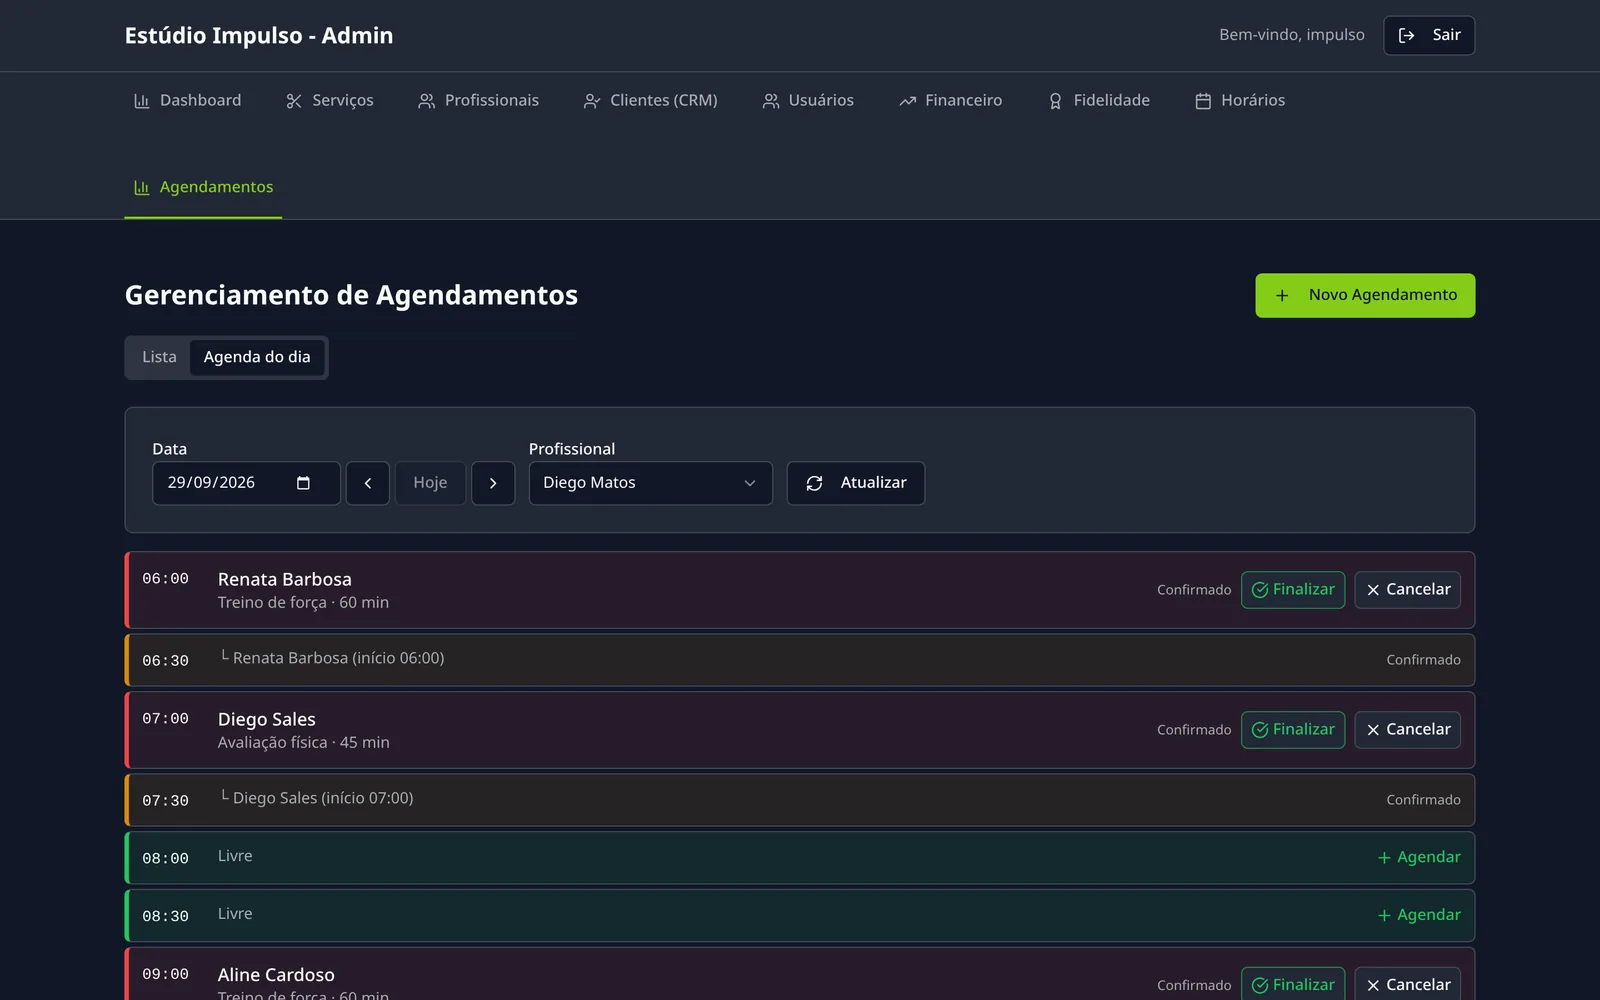Click the trending-up icon beside Financeiro

click(907, 101)
